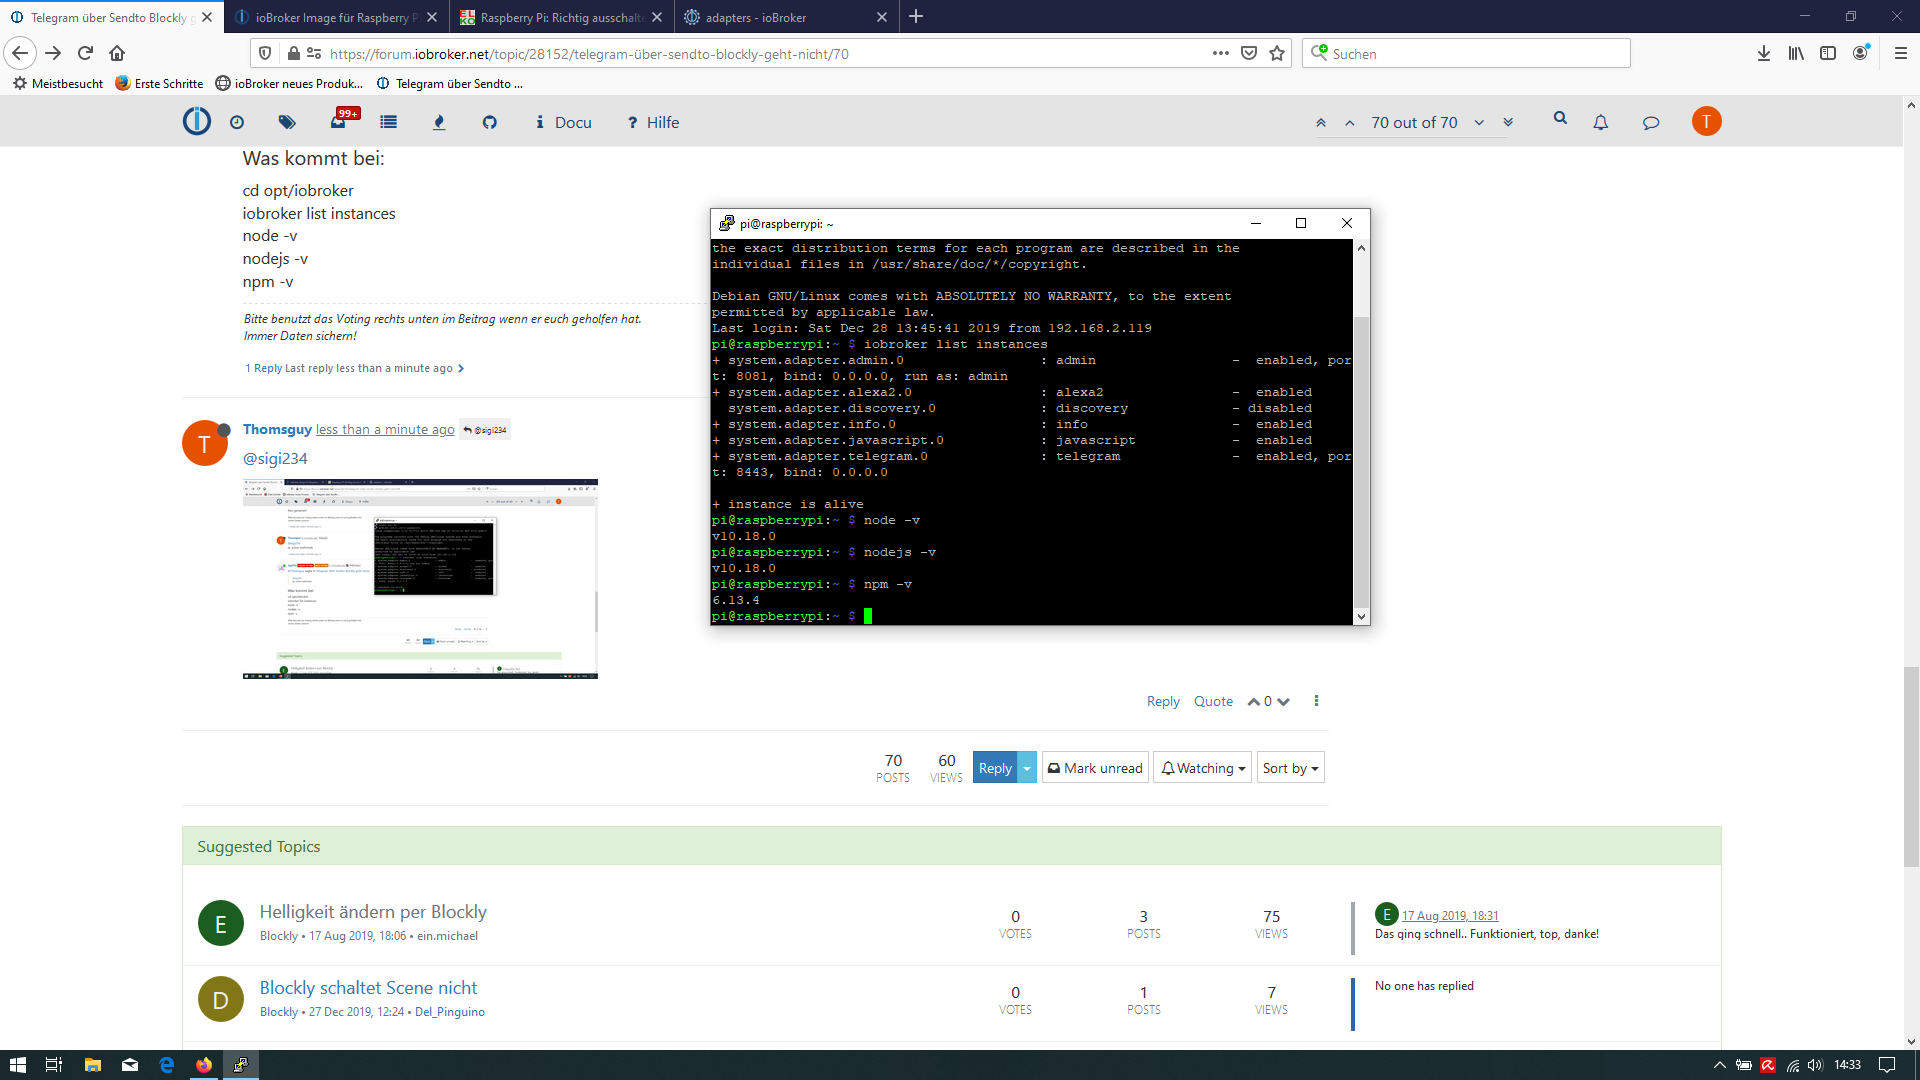Image resolution: width=1920 pixels, height=1080 pixels.
Task: Open the Hilfe navbar link
Action: (654, 122)
